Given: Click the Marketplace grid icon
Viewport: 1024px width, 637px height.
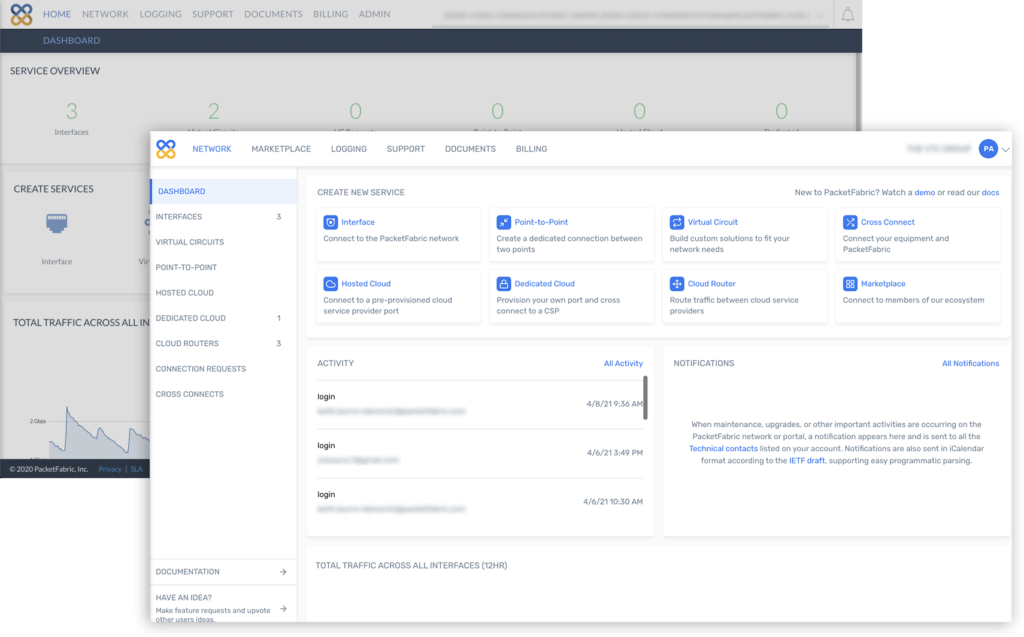Looking at the screenshot, I should [x=850, y=284].
